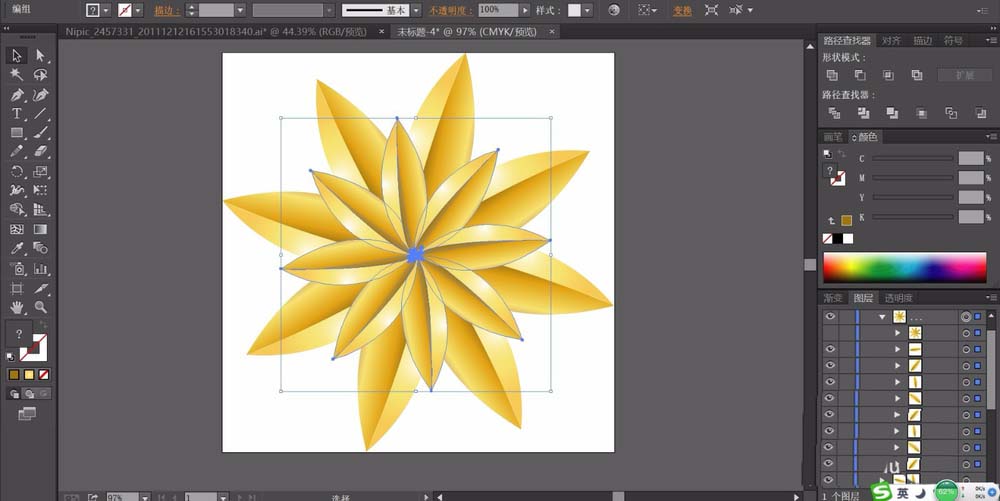Viewport: 1000px width, 501px height.
Task: Expand the horizontal petal sublayer
Action: pyautogui.click(x=897, y=349)
